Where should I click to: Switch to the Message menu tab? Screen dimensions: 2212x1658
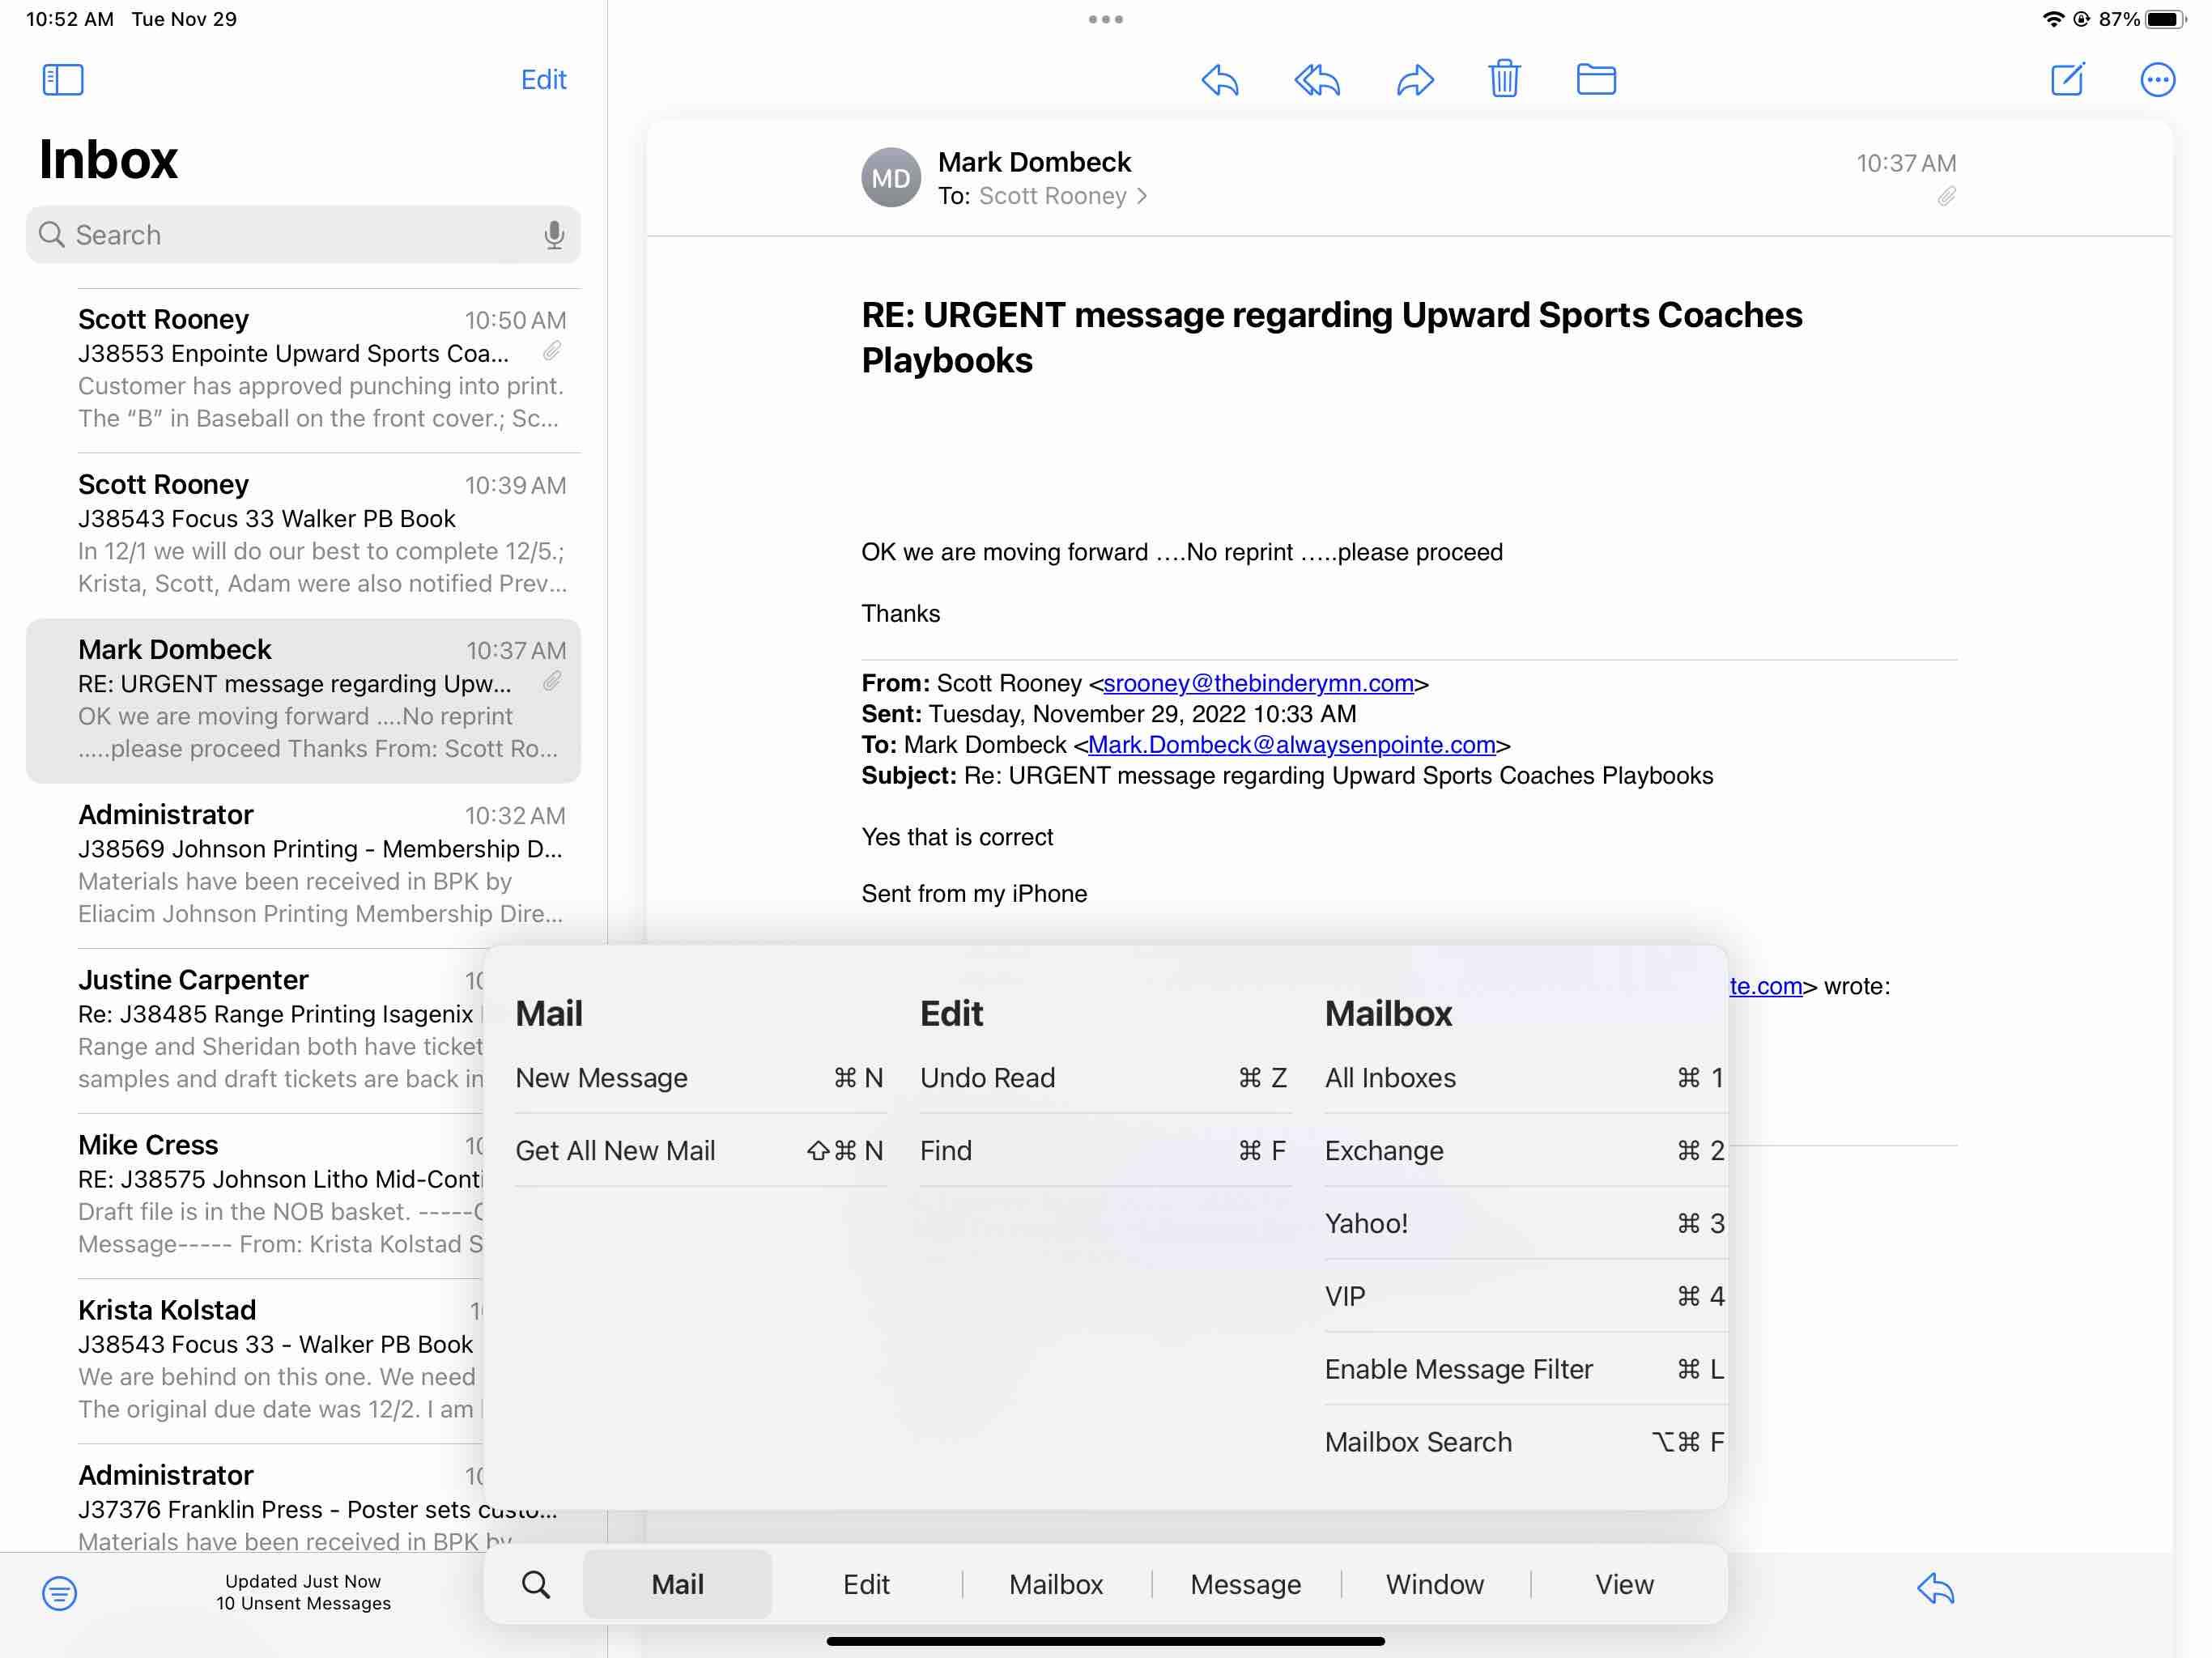click(x=1245, y=1584)
